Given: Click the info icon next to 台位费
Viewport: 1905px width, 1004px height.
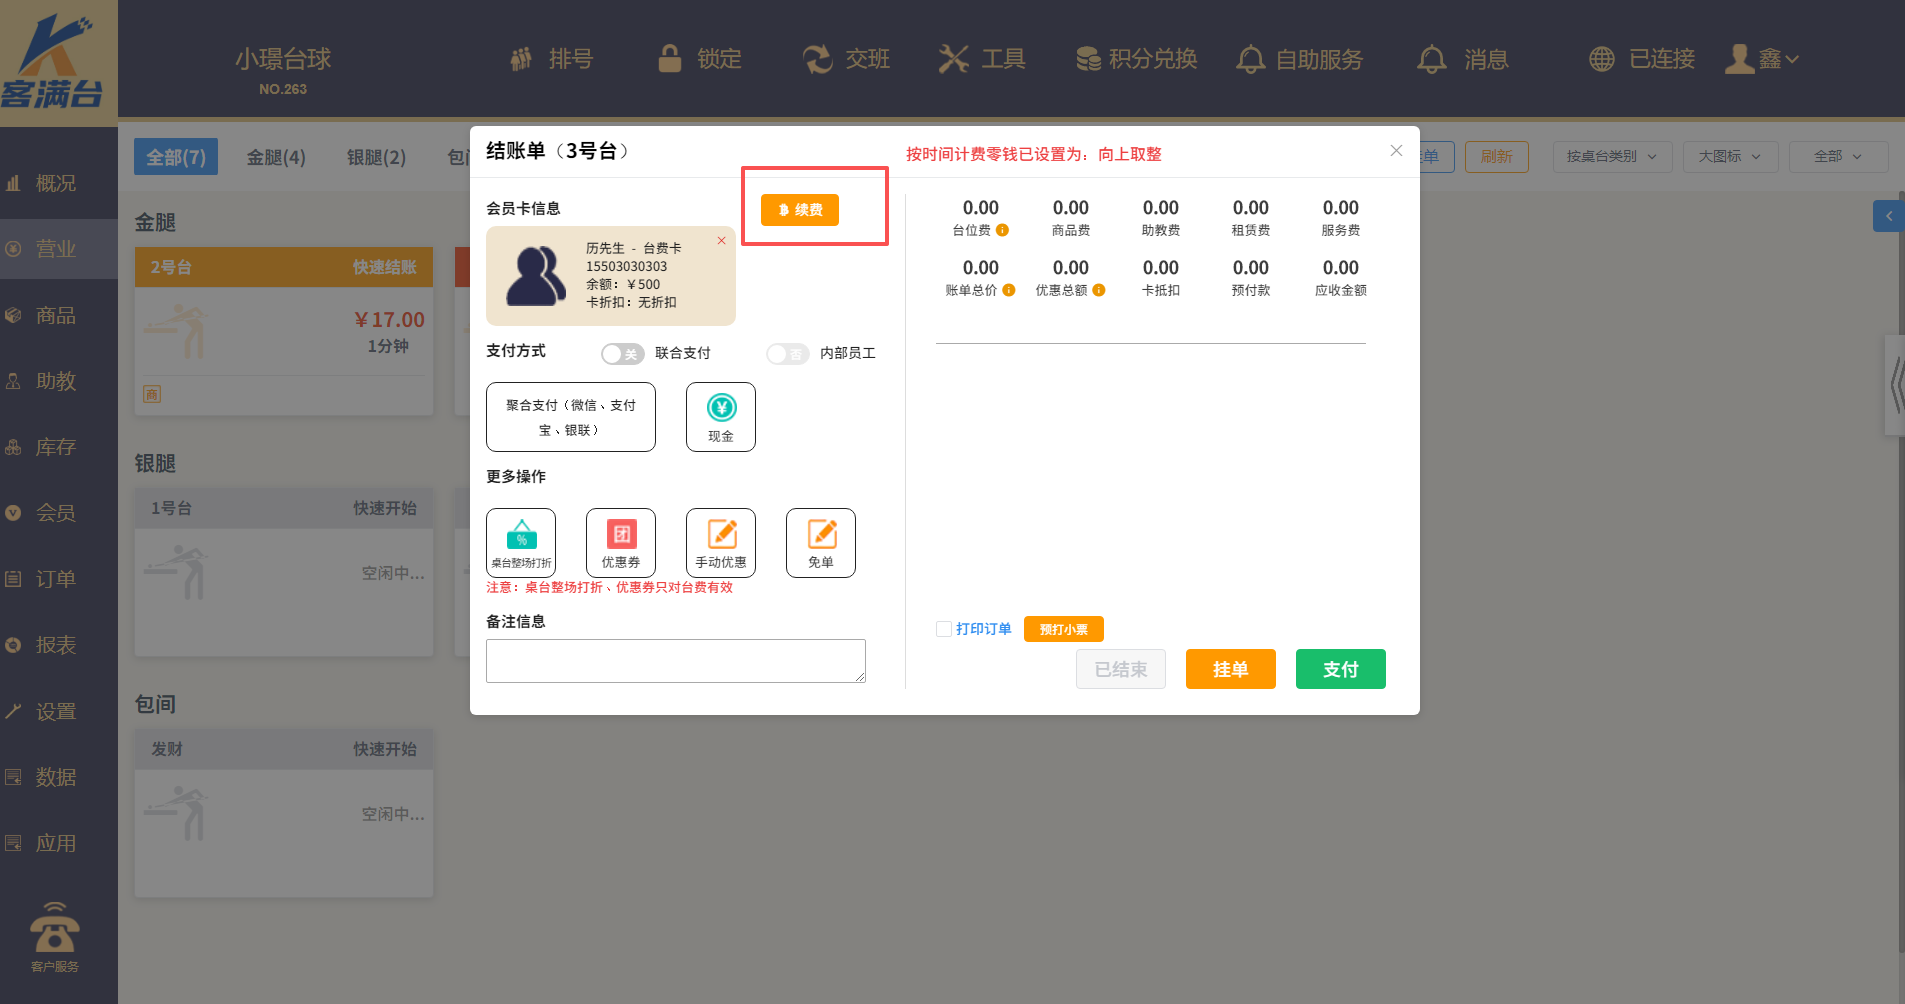Looking at the screenshot, I should [1002, 230].
